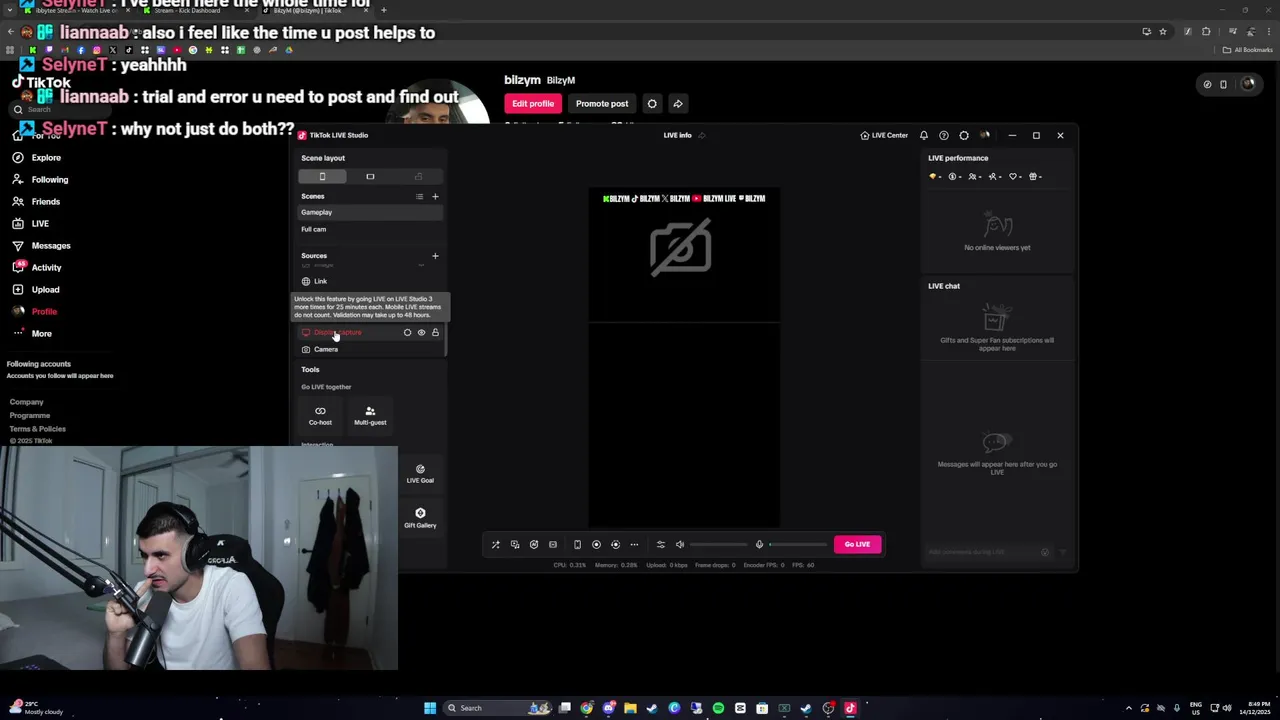Viewport: 1280px width, 720px height.
Task: Open new followers metric dropdown
Action: [995, 177]
